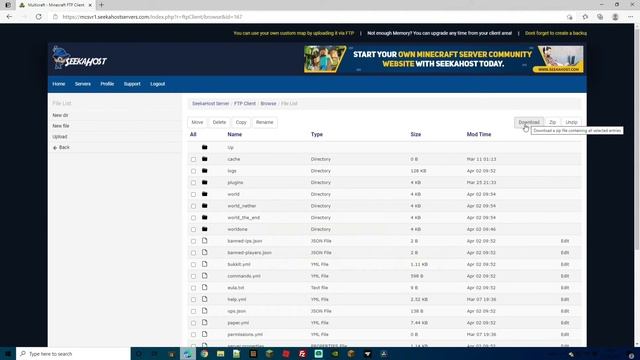640x360 pixels.
Task: Open the world_nether folder icon
Action: click(x=204, y=206)
